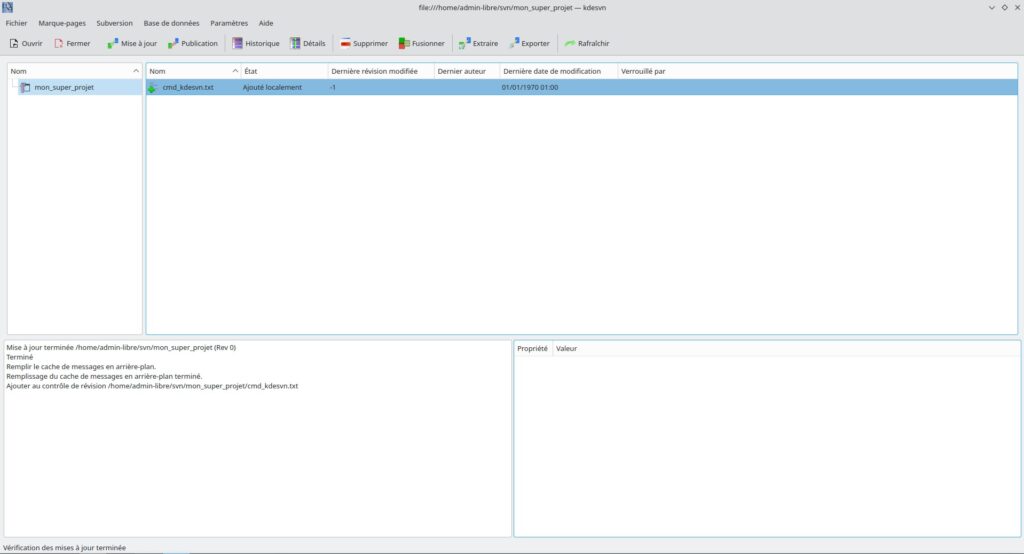Open the Aide menu
Image resolution: width=1024 pixels, height=554 pixels.
[x=266, y=23]
